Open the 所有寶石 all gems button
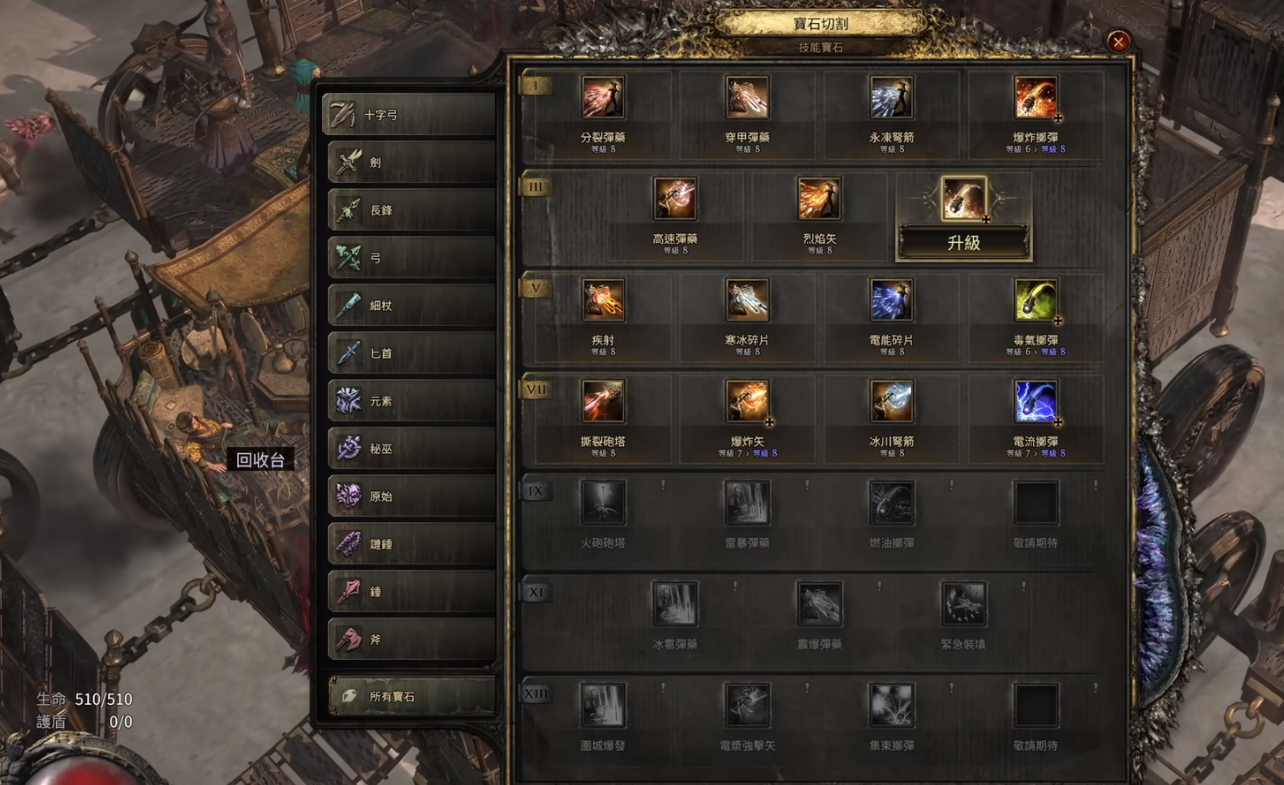1284x785 pixels. point(412,696)
